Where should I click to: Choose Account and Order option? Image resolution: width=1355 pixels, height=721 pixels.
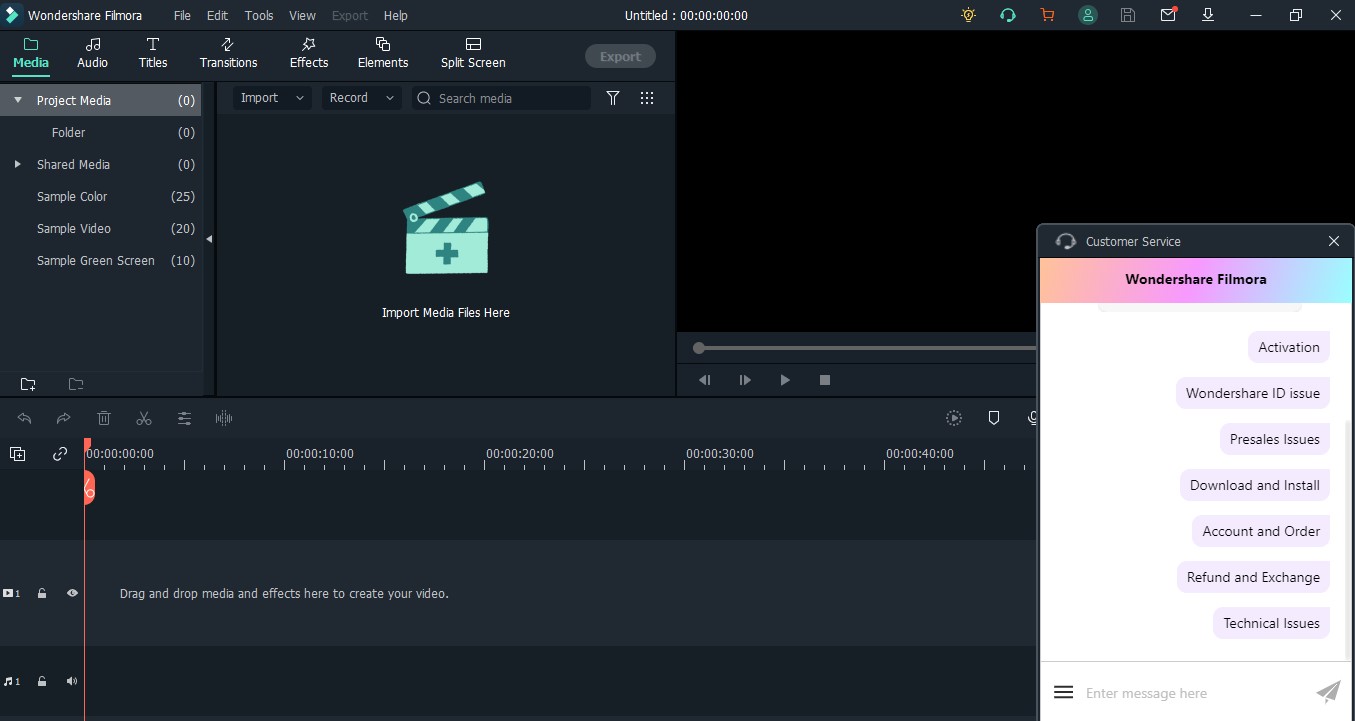(1261, 531)
